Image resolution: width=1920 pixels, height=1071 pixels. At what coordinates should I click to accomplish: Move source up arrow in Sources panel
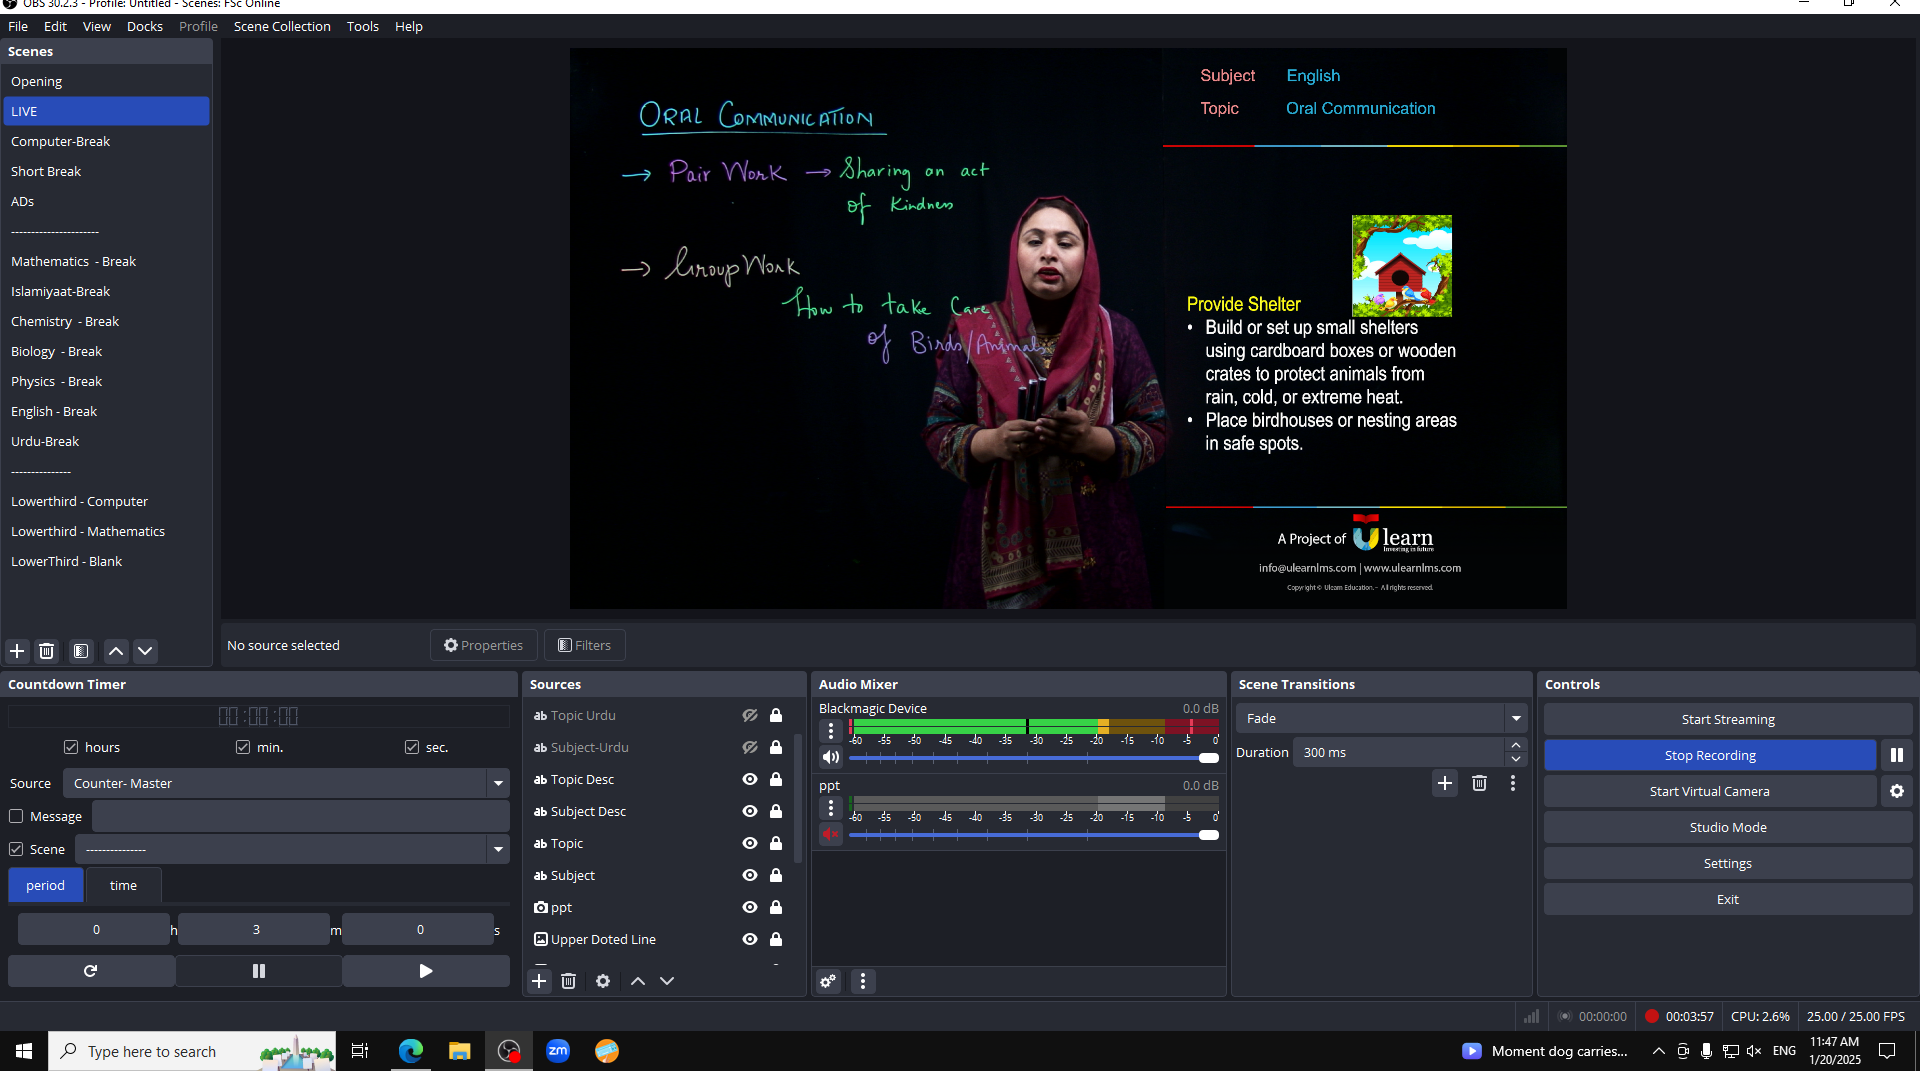(x=638, y=981)
